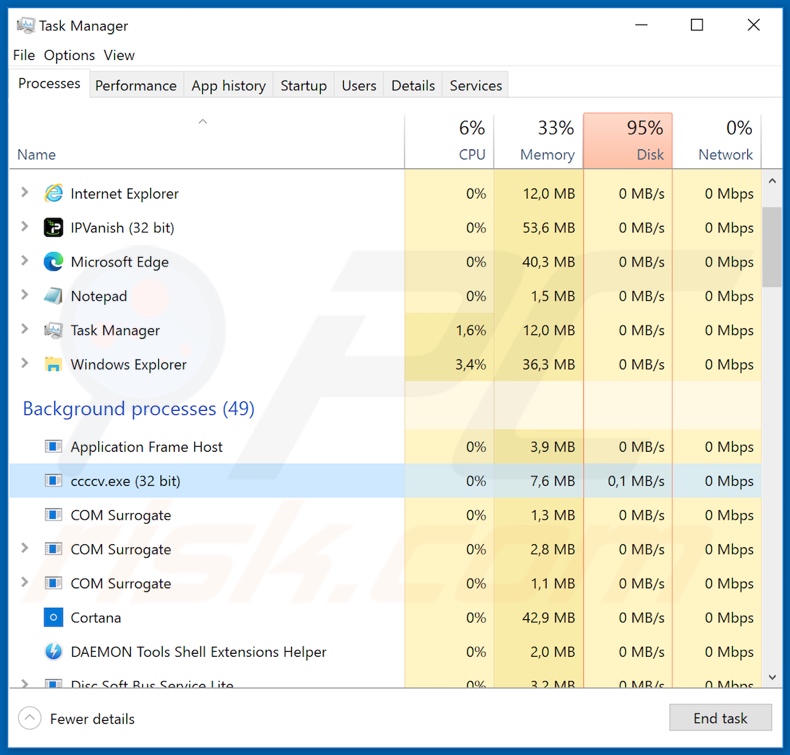Click the 42,9 MB memory value
Screen dimensions: 790x755
click(549, 617)
